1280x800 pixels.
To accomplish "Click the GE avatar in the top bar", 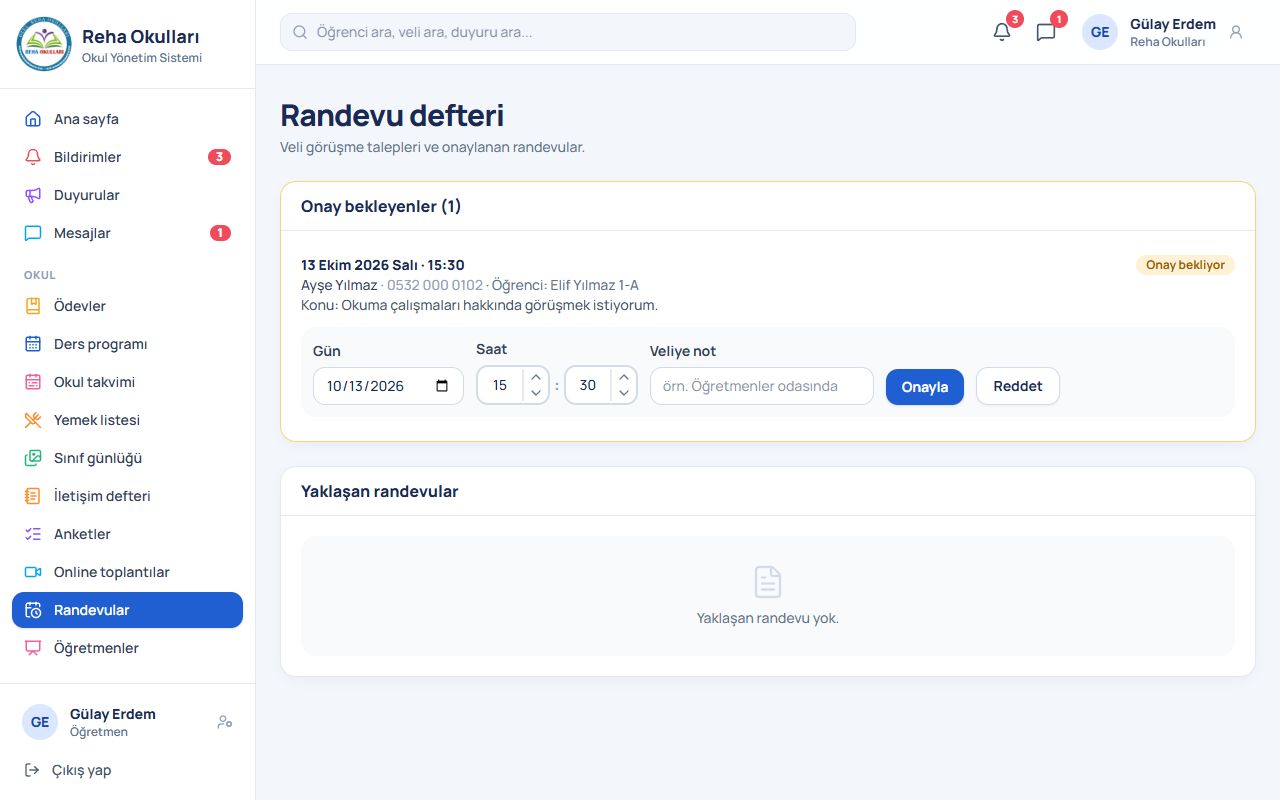I will [1100, 32].
